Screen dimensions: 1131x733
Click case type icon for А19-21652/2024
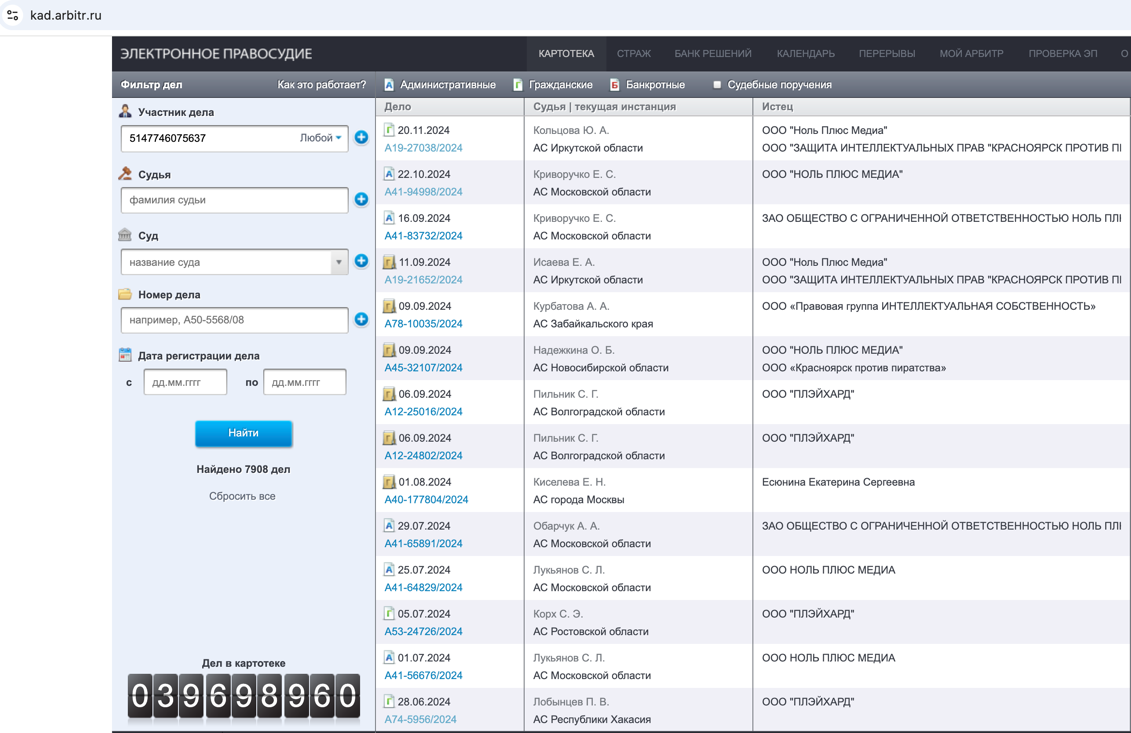pyautogui.click(x=390, y=262)
